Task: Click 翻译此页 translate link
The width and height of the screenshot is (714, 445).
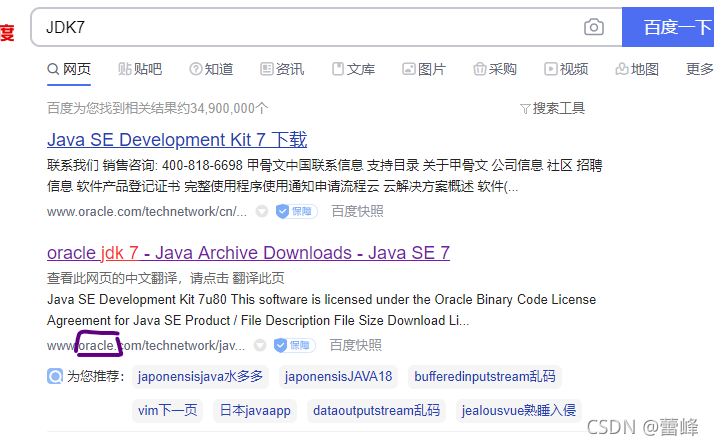Action: (x=258, y=278)
